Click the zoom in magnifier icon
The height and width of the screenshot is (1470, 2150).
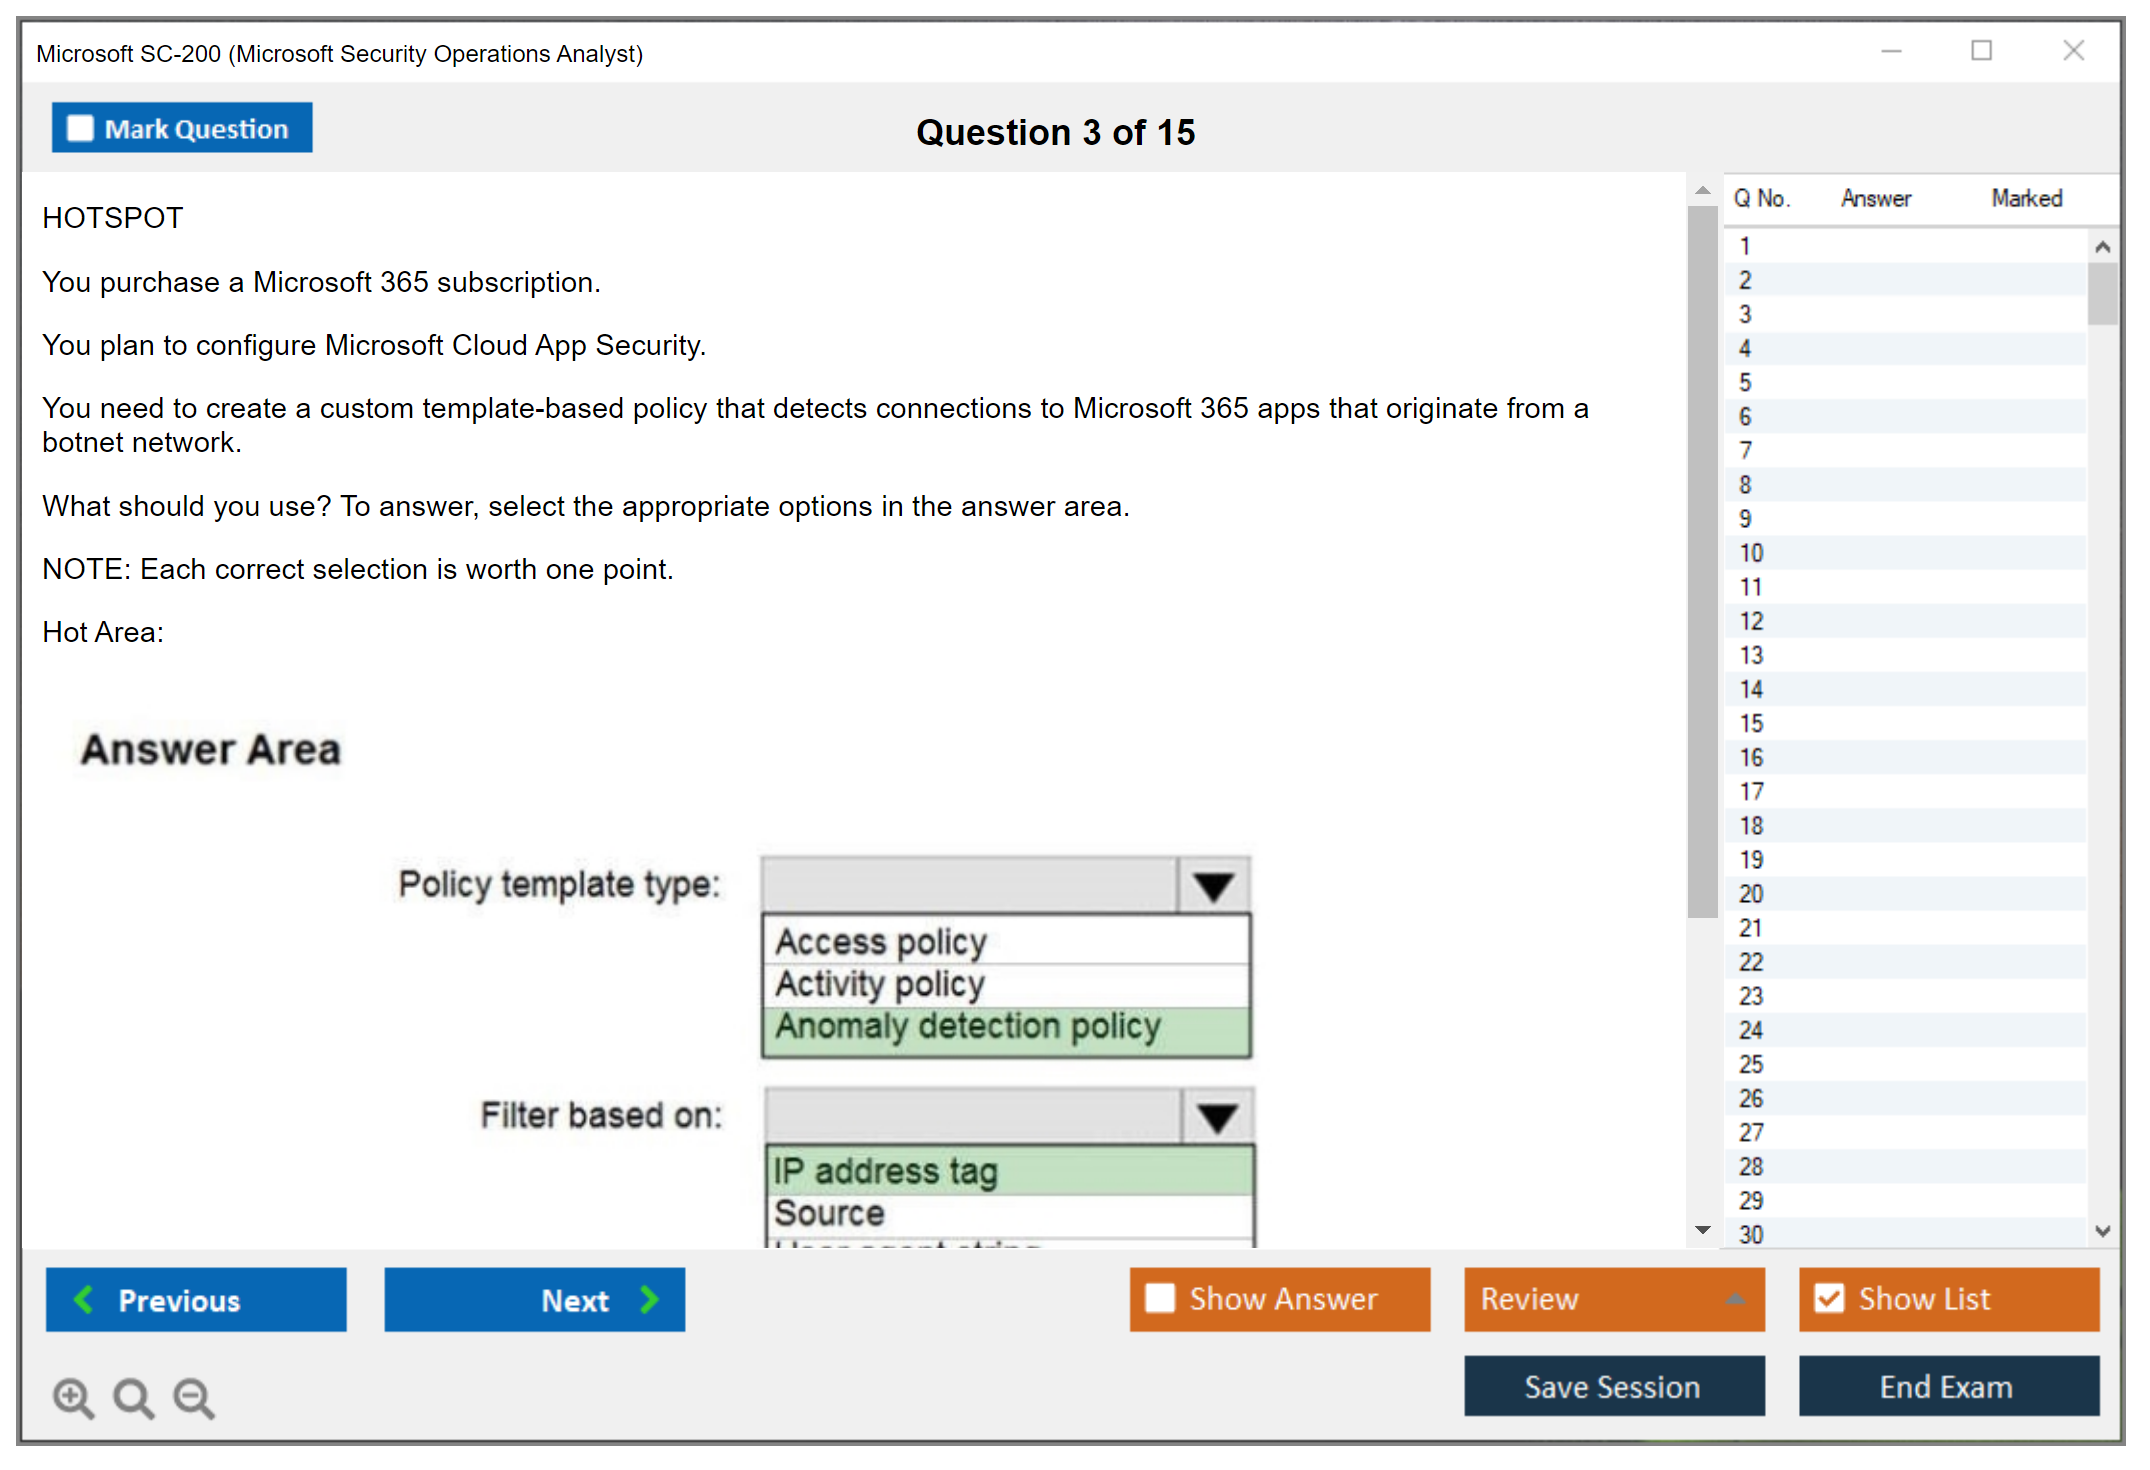click(73, 1397)
